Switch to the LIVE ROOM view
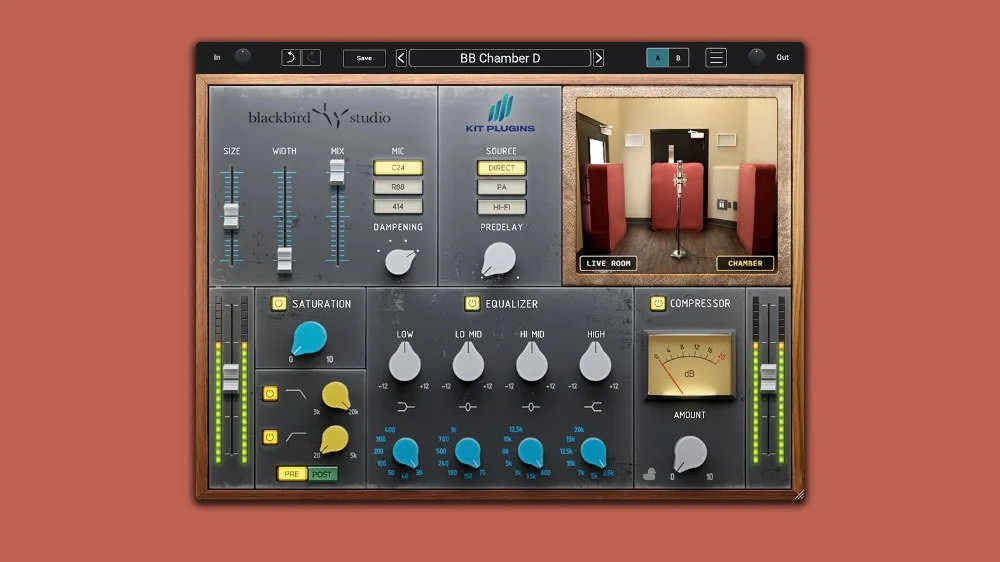 (608, 263)
